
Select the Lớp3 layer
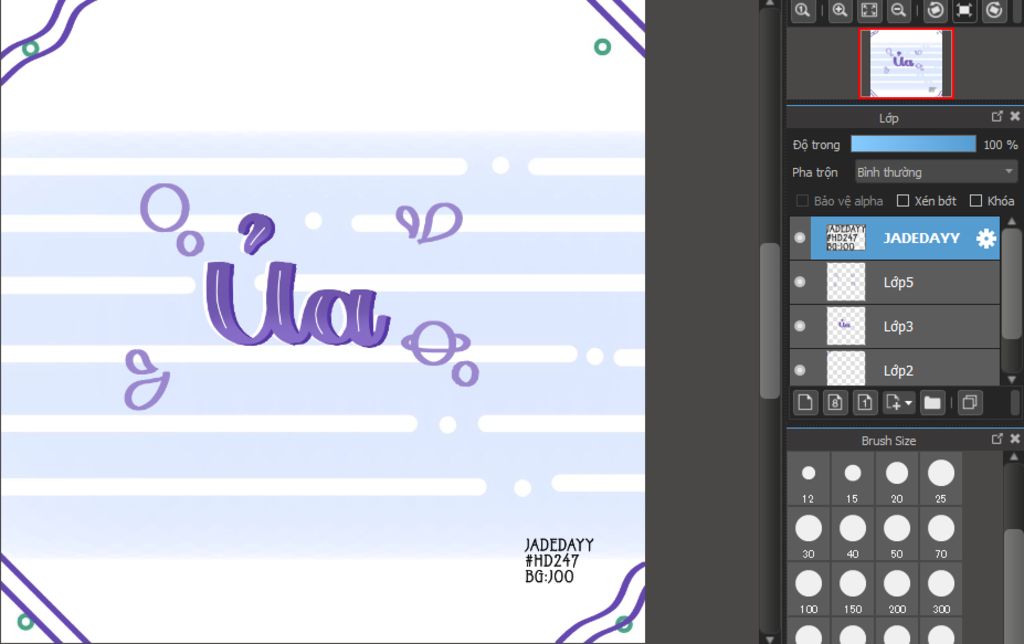904,326
